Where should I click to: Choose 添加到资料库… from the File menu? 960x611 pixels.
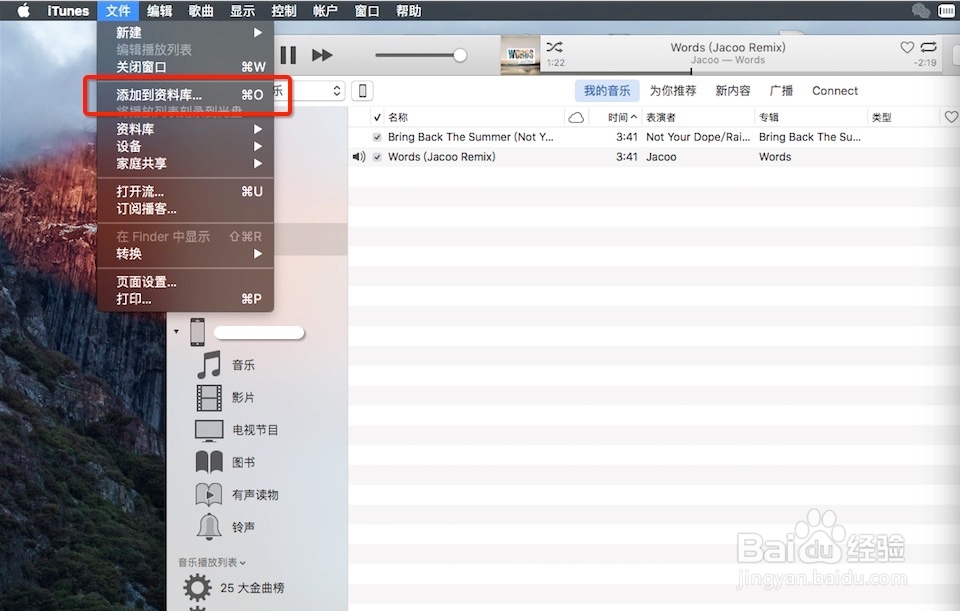coord(186,94)
